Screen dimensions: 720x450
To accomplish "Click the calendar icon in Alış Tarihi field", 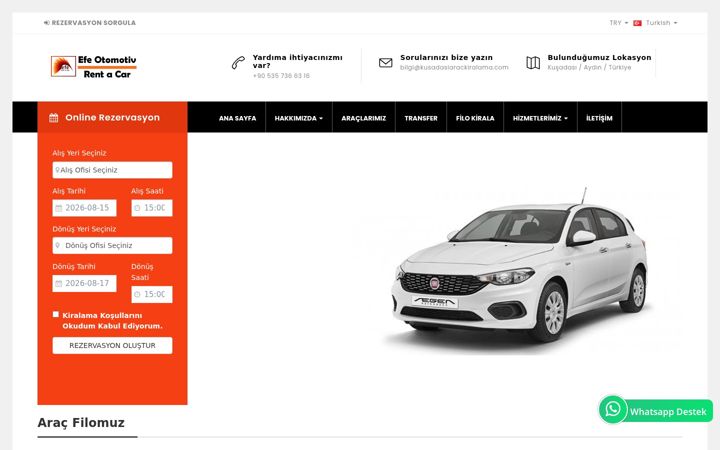I will click(x=59, y=208).
